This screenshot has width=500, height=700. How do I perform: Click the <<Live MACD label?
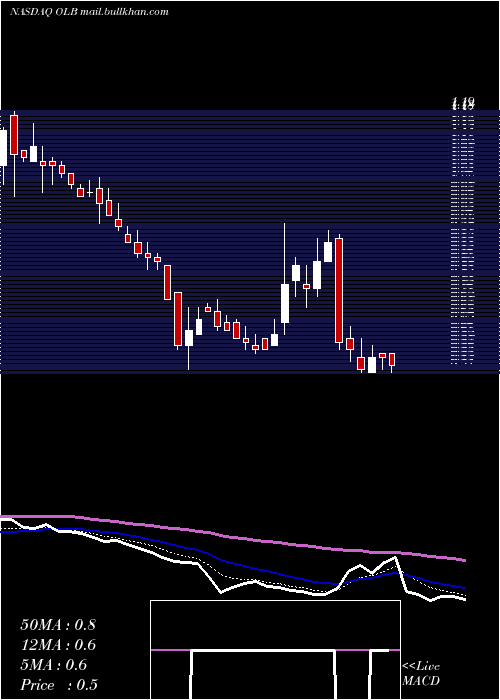click(421, 673)
